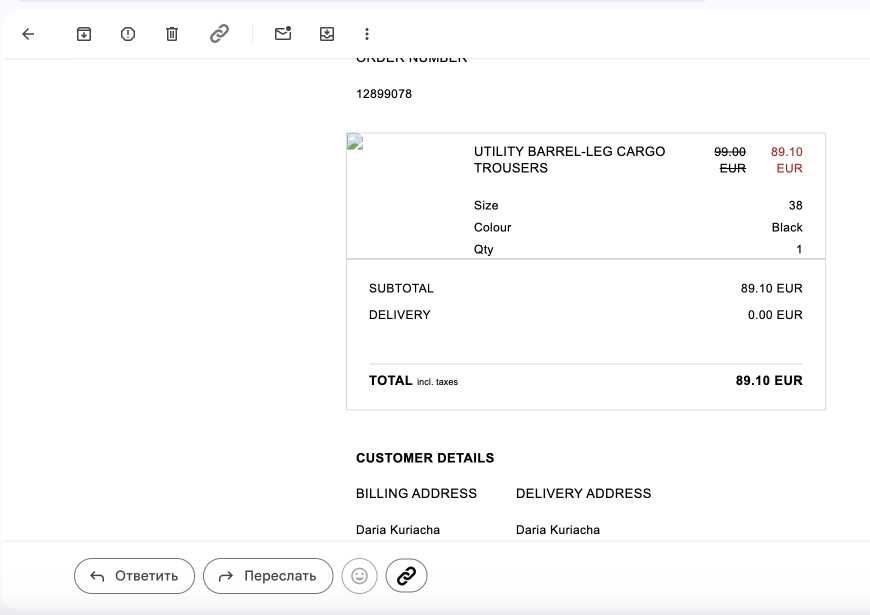Click the move-to-inbox download icon
Viewport: 870px width, 615px height.
point(327,34)
